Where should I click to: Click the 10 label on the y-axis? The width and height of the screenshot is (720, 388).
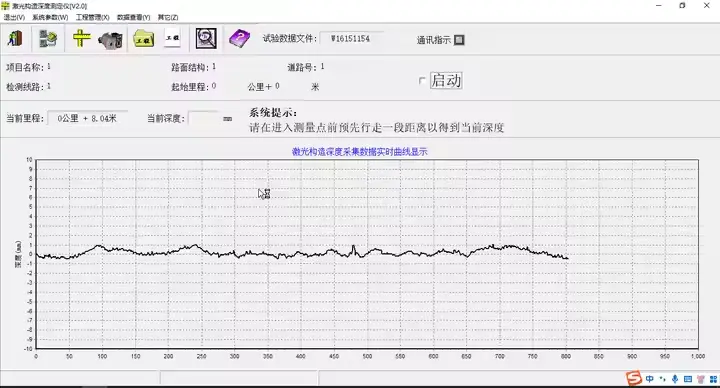click(x=29, y=160)
